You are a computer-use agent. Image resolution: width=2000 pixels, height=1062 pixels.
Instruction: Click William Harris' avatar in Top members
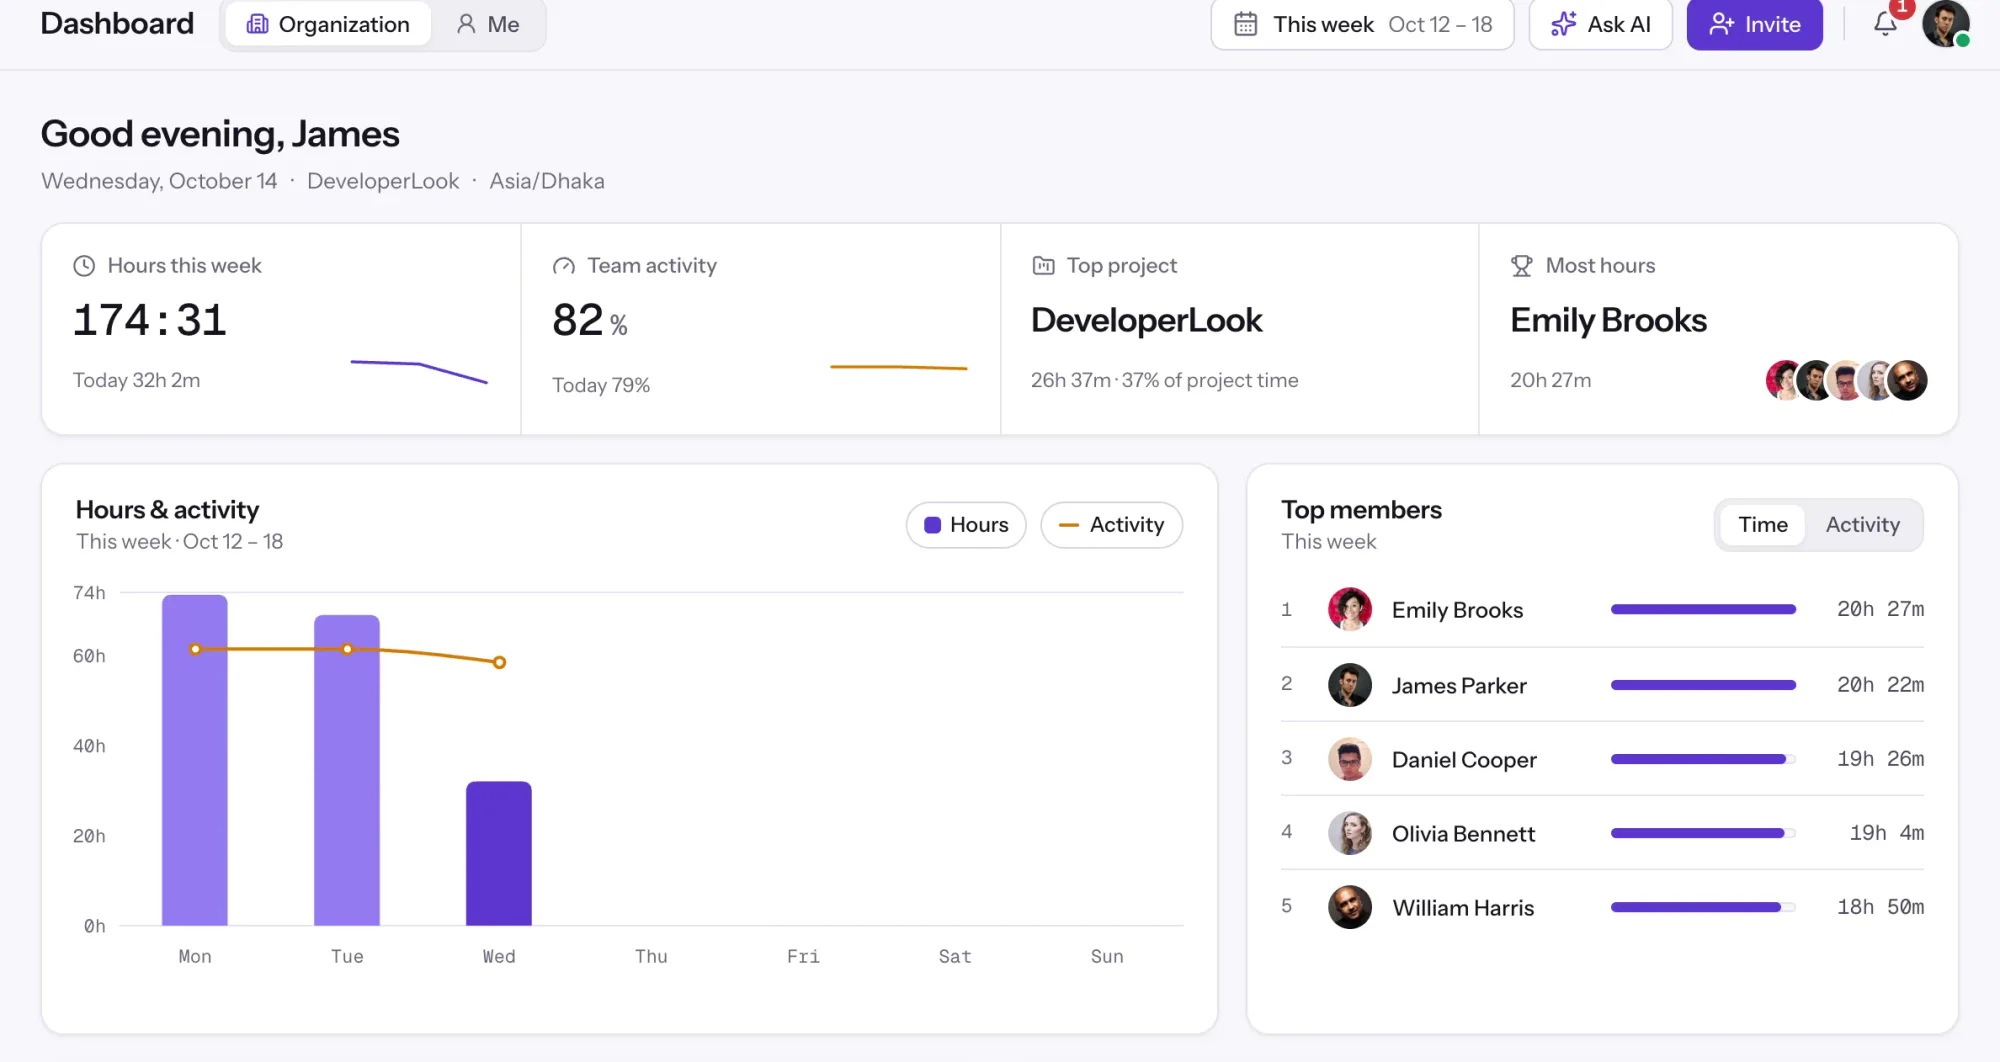(1350, 907)
